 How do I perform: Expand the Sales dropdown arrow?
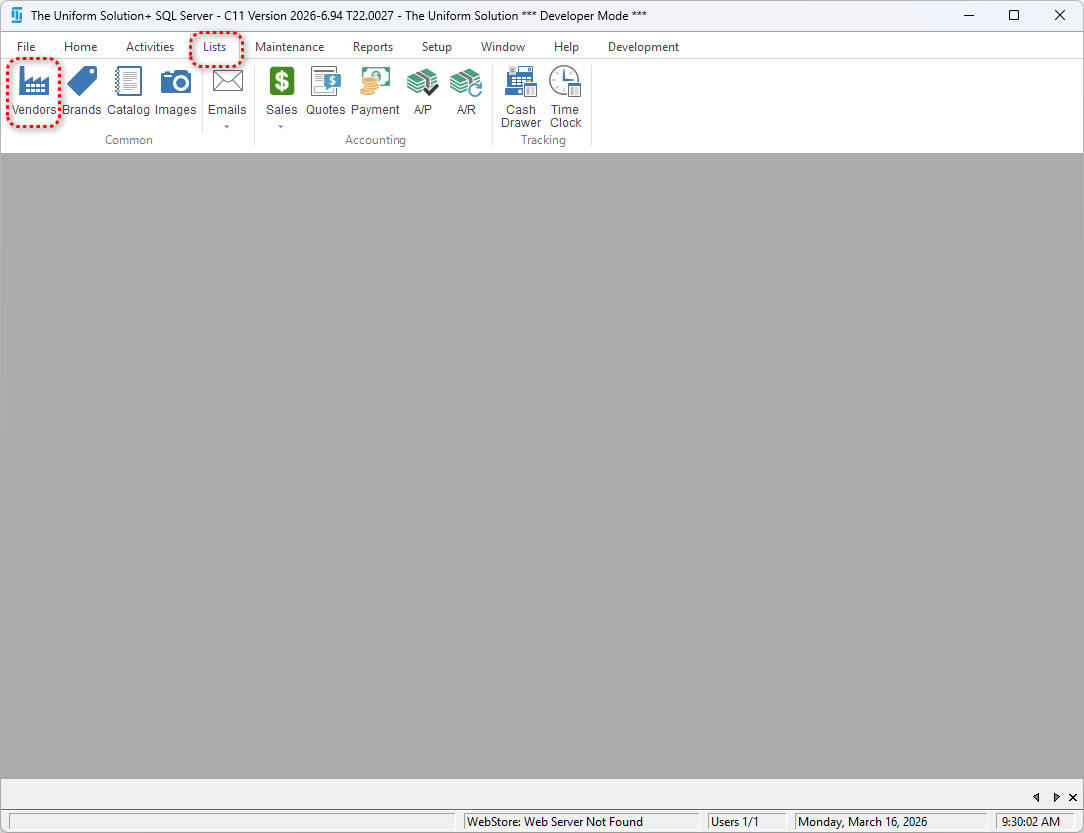(x=281, y=127)
